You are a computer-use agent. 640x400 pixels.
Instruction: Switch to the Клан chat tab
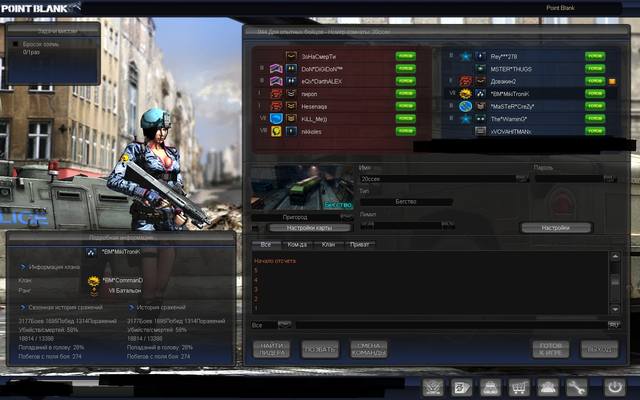[x=328, y=244]
